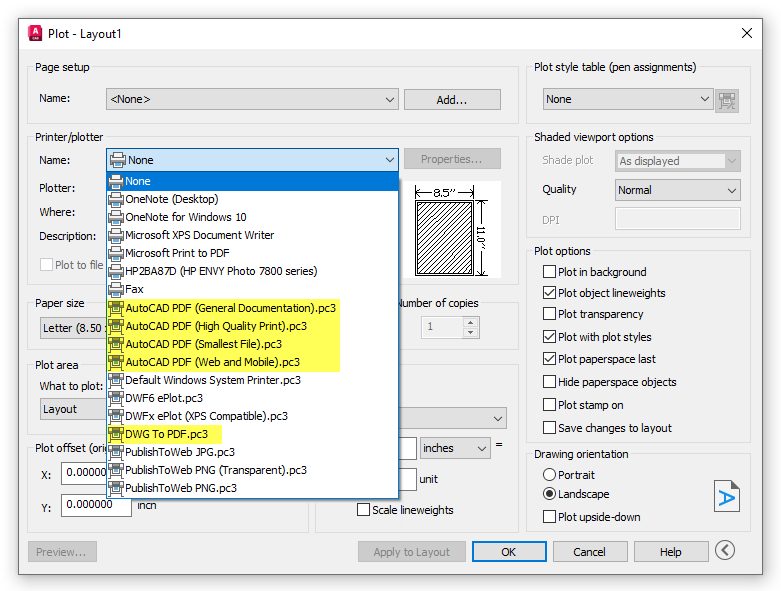The width and height of the screenshot is (781, 591).
Task: Click the Cancel button
Action: point(590,552)
